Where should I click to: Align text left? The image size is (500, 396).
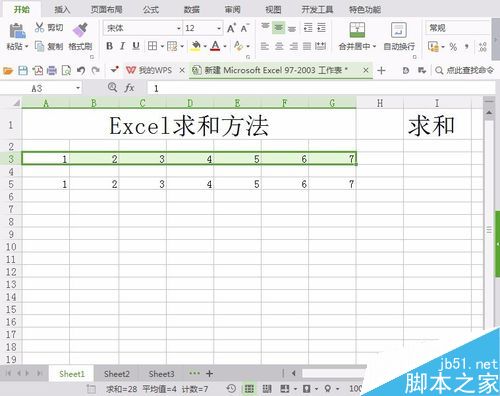(265, 46)
